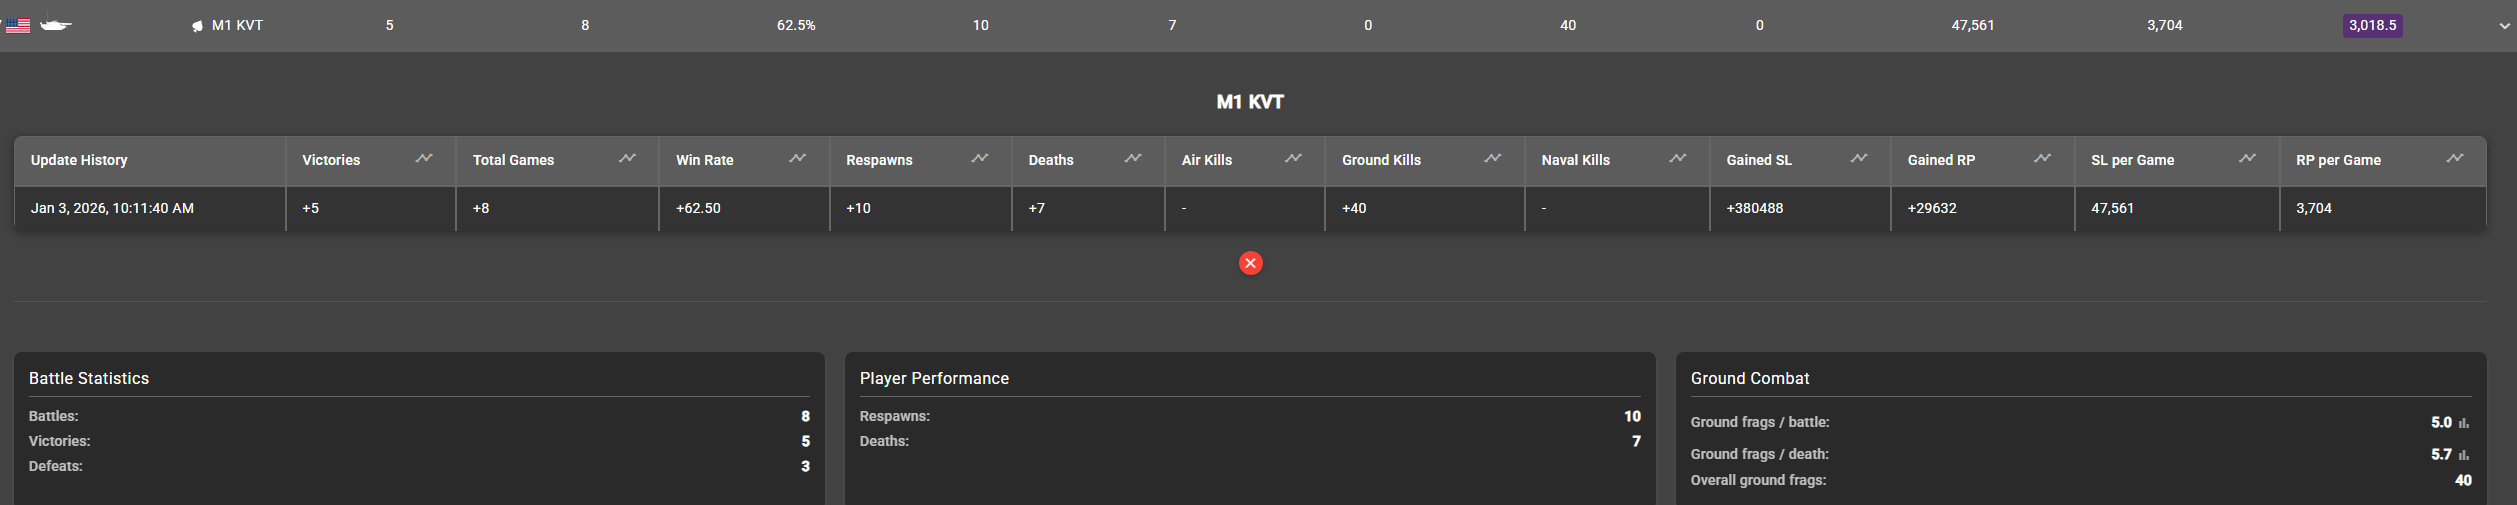Collapse the M1 KVT row chevron

click(x=2504, y=26)
